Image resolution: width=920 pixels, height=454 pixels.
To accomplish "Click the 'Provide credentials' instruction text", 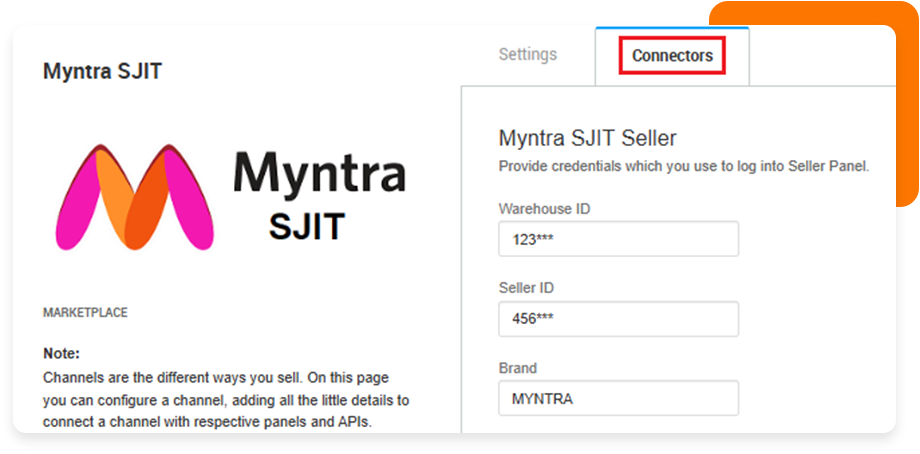I will (x=684, y=167).
